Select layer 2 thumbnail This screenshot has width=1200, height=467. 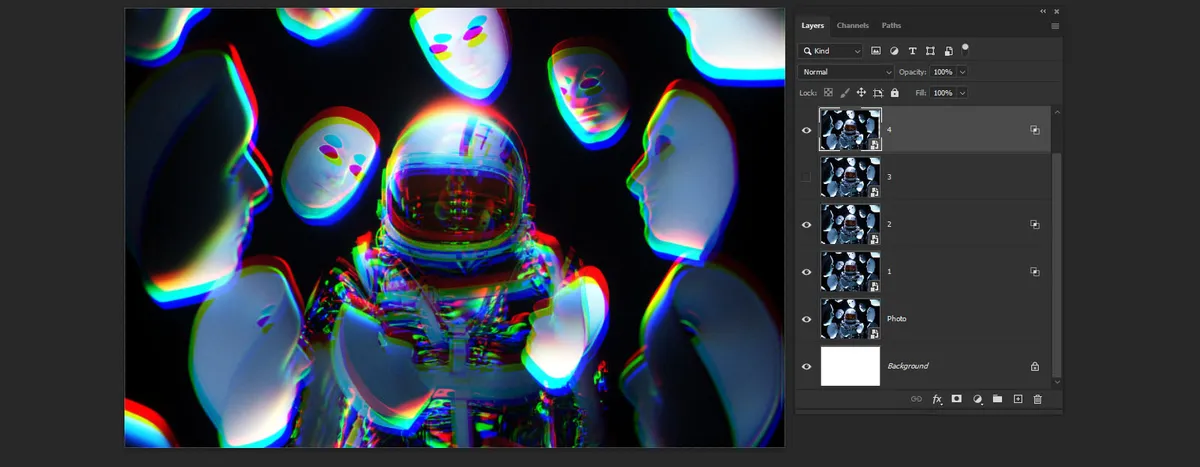(850, 224)
